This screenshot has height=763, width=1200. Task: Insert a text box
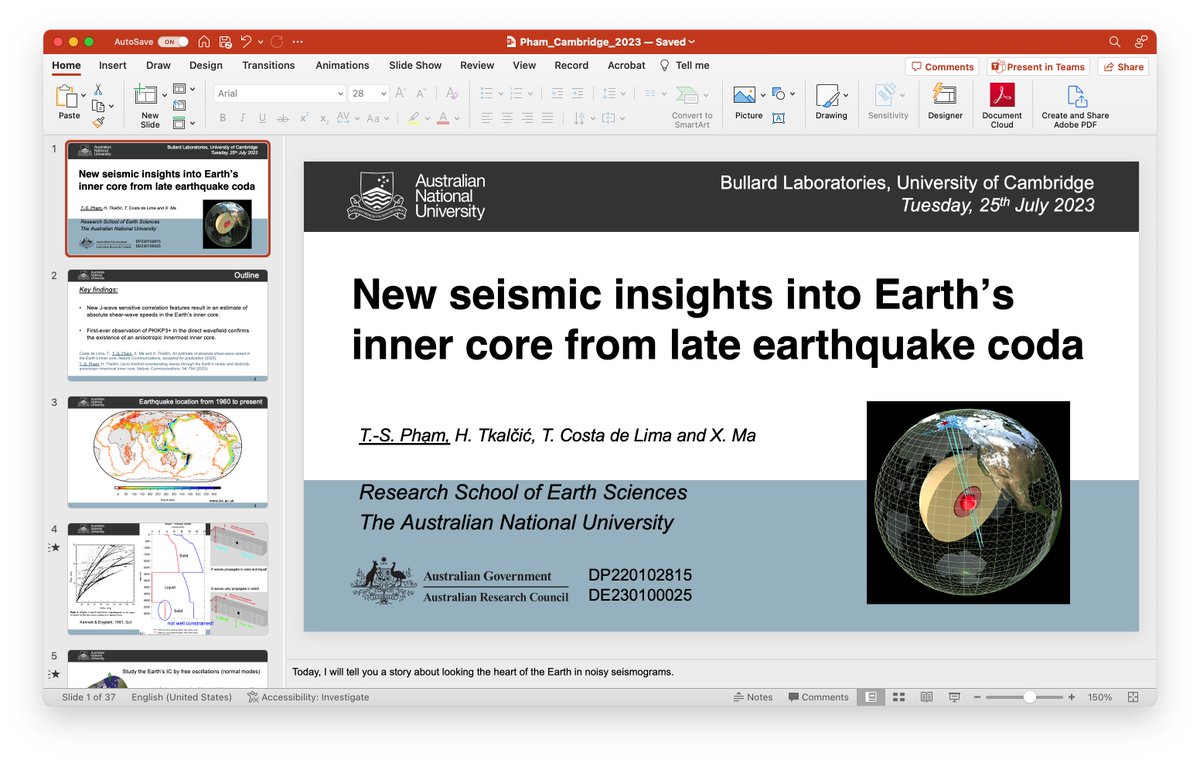tap(778, 118)
